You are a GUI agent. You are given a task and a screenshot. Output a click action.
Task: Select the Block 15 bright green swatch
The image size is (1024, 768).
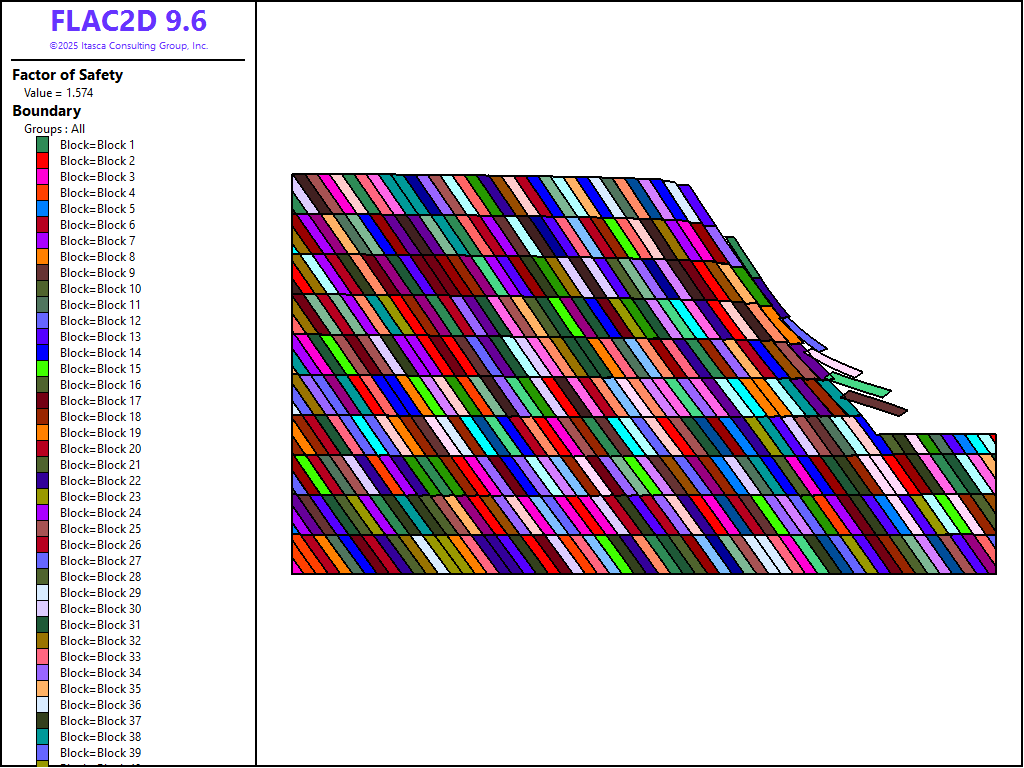coord(43,369)
